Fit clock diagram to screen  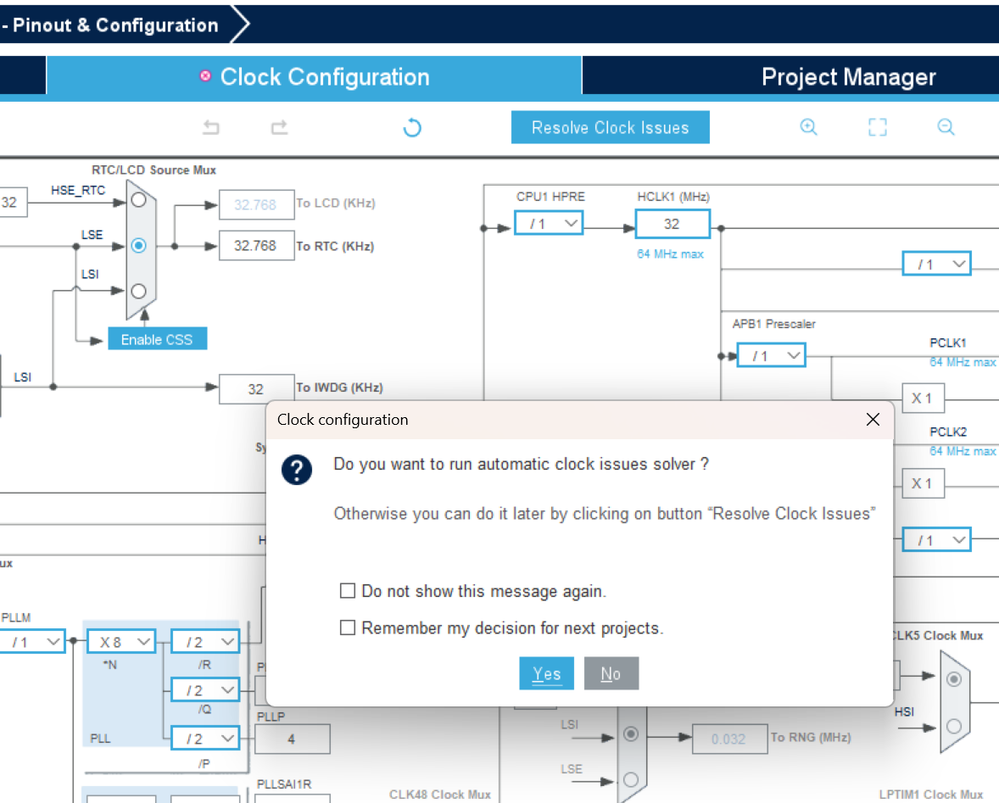click(877, 127)
